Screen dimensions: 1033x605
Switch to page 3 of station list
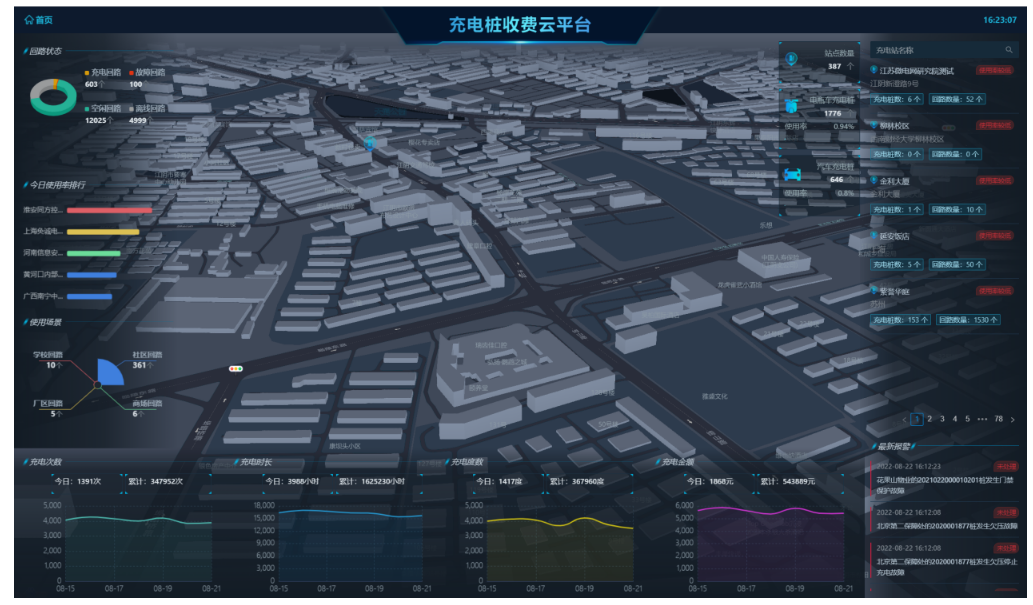(942, 420)
